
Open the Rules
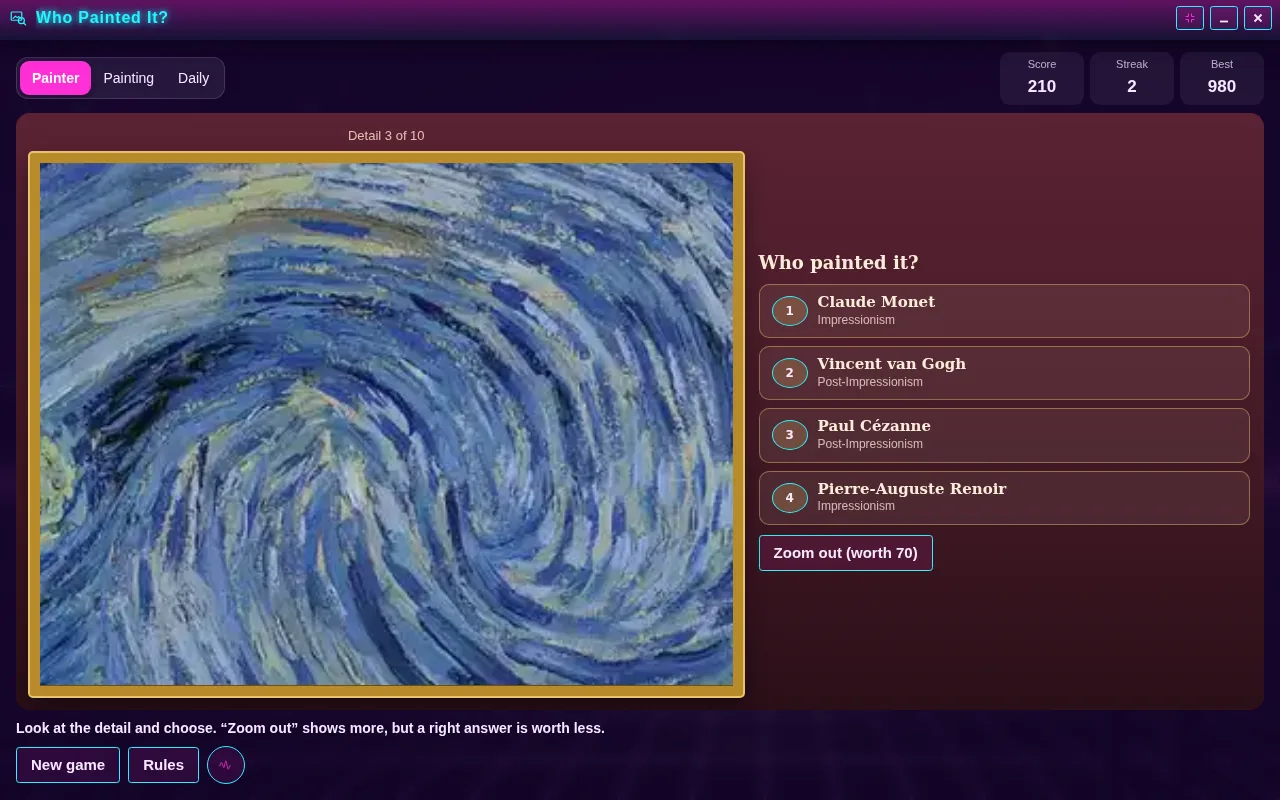pyautogui.click(x=163, y=765)
